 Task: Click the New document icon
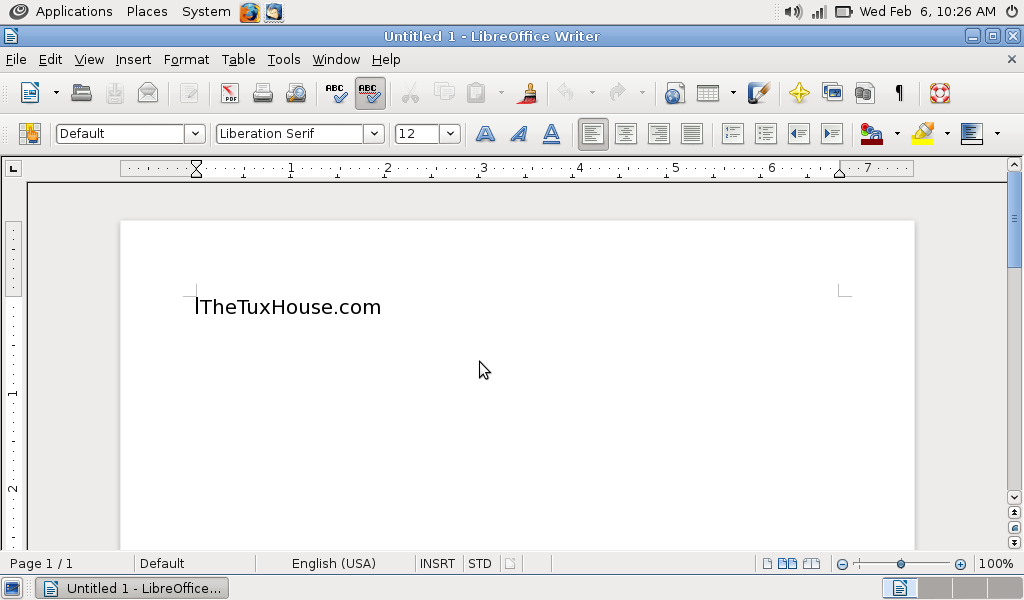click(30, 93)
